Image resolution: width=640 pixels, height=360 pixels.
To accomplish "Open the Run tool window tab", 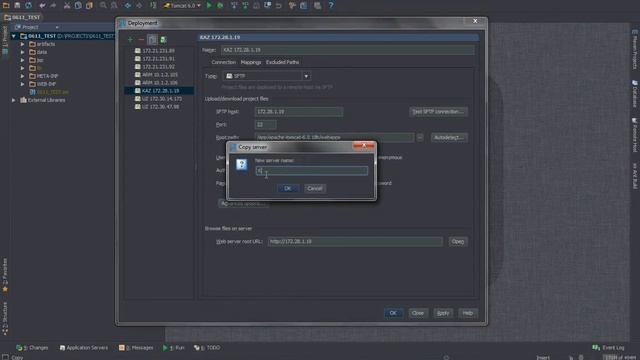I will point(173,348).
